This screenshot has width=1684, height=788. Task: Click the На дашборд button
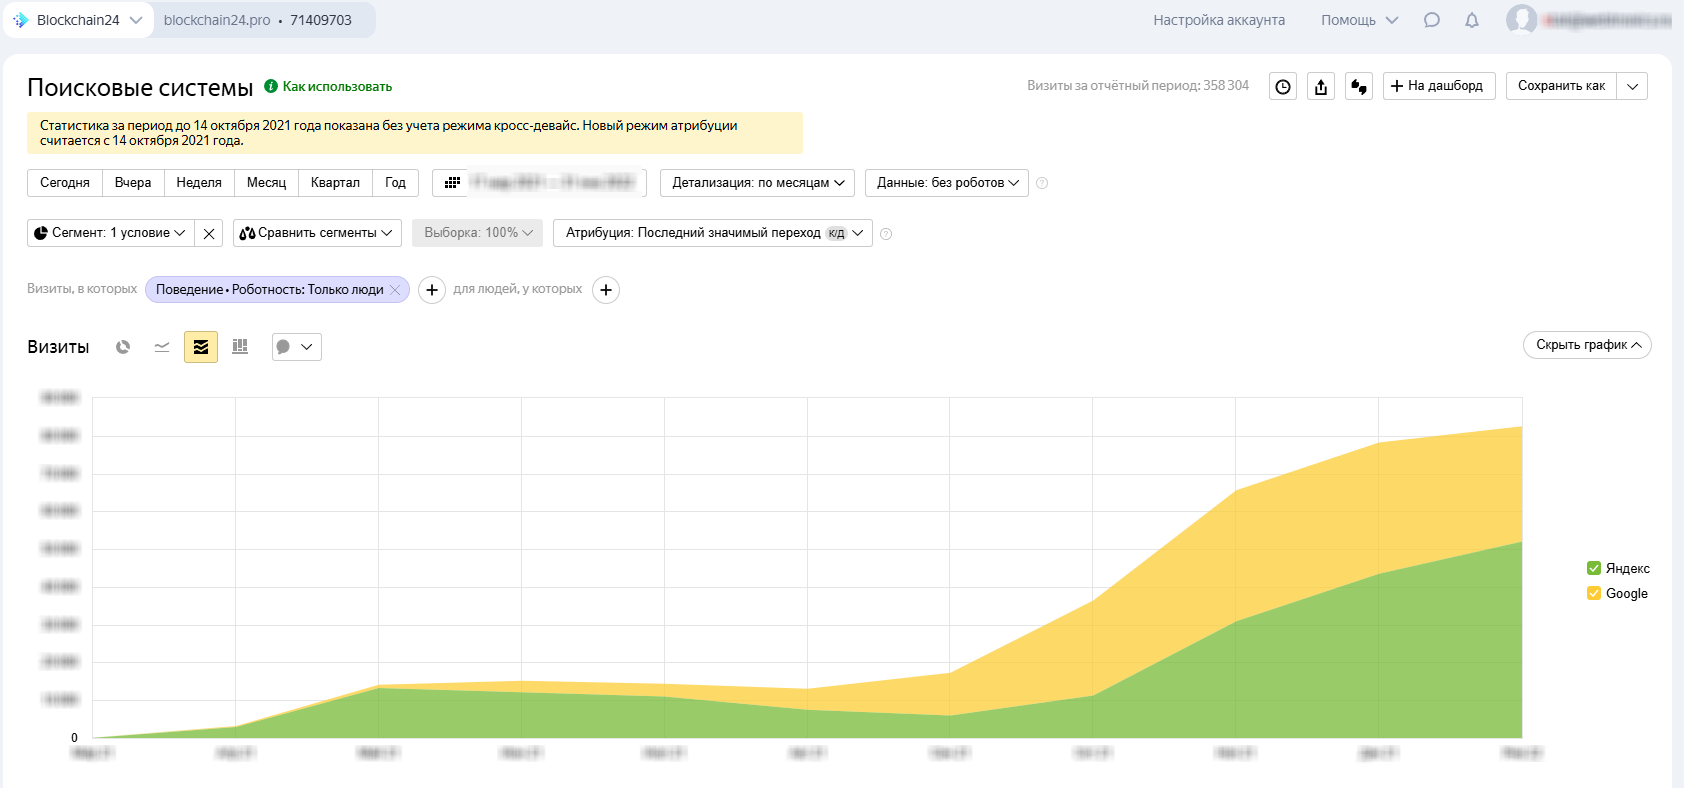click(1438, 86)
